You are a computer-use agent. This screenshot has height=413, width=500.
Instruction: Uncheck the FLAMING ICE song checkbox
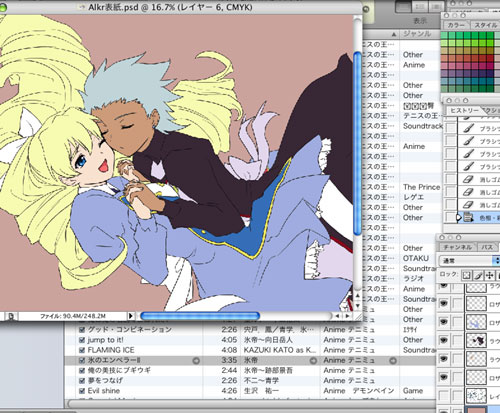coord(82,350)
